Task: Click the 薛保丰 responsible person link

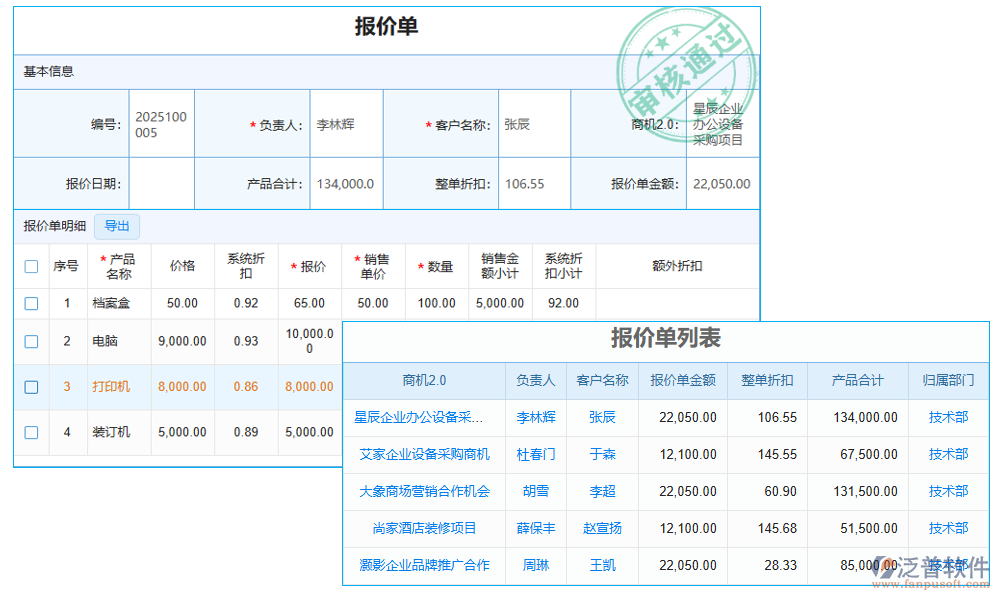Action: (536, 529)
